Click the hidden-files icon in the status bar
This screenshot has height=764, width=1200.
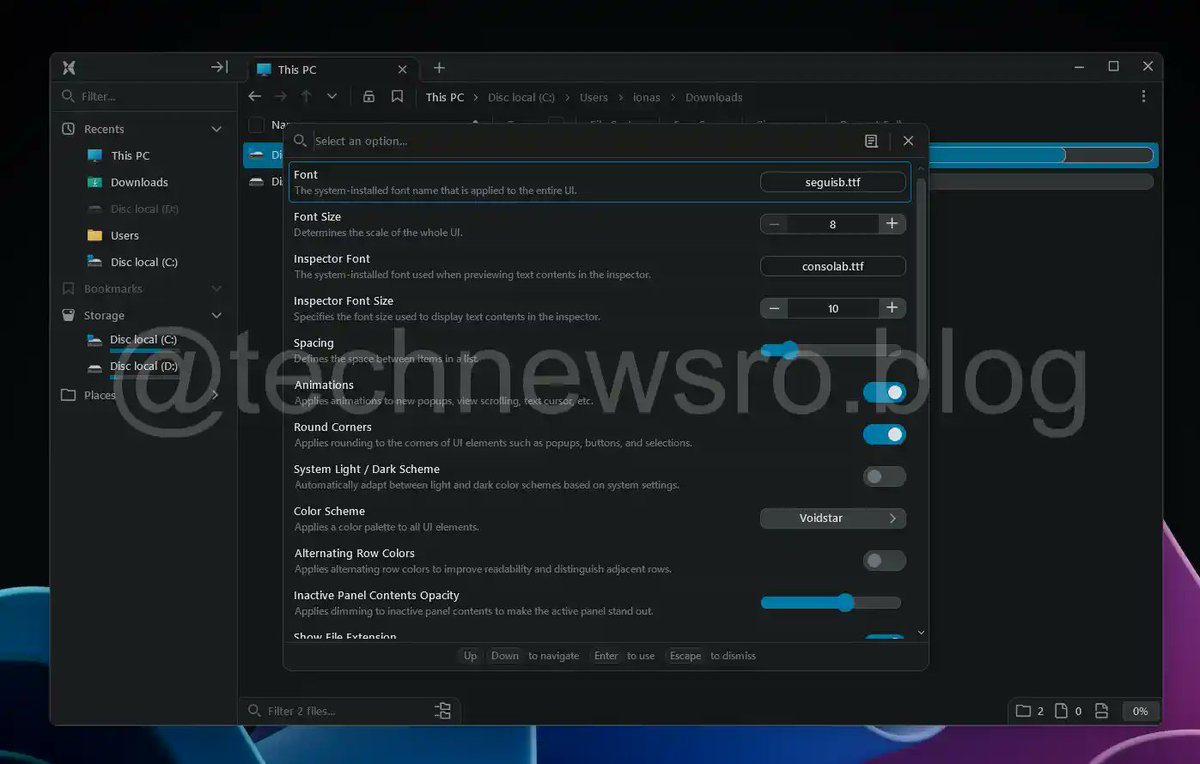tap(1101, 711)
